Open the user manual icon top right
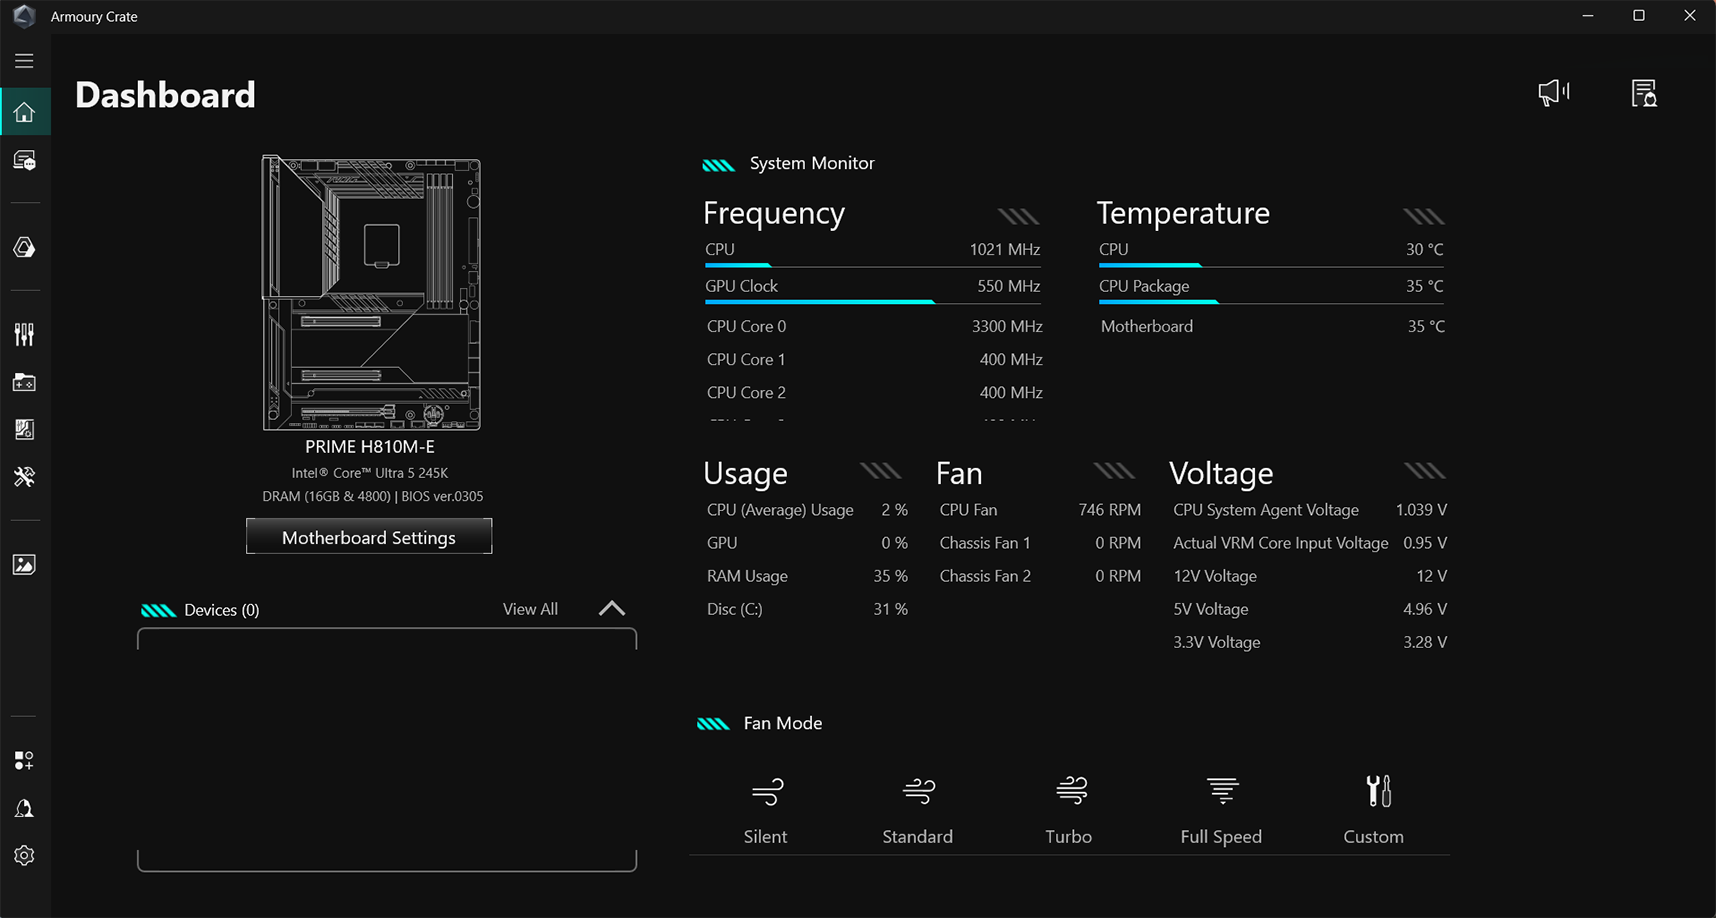Image resolution: width=1716 pixels, height=918 pixels. pos(1645,92)
